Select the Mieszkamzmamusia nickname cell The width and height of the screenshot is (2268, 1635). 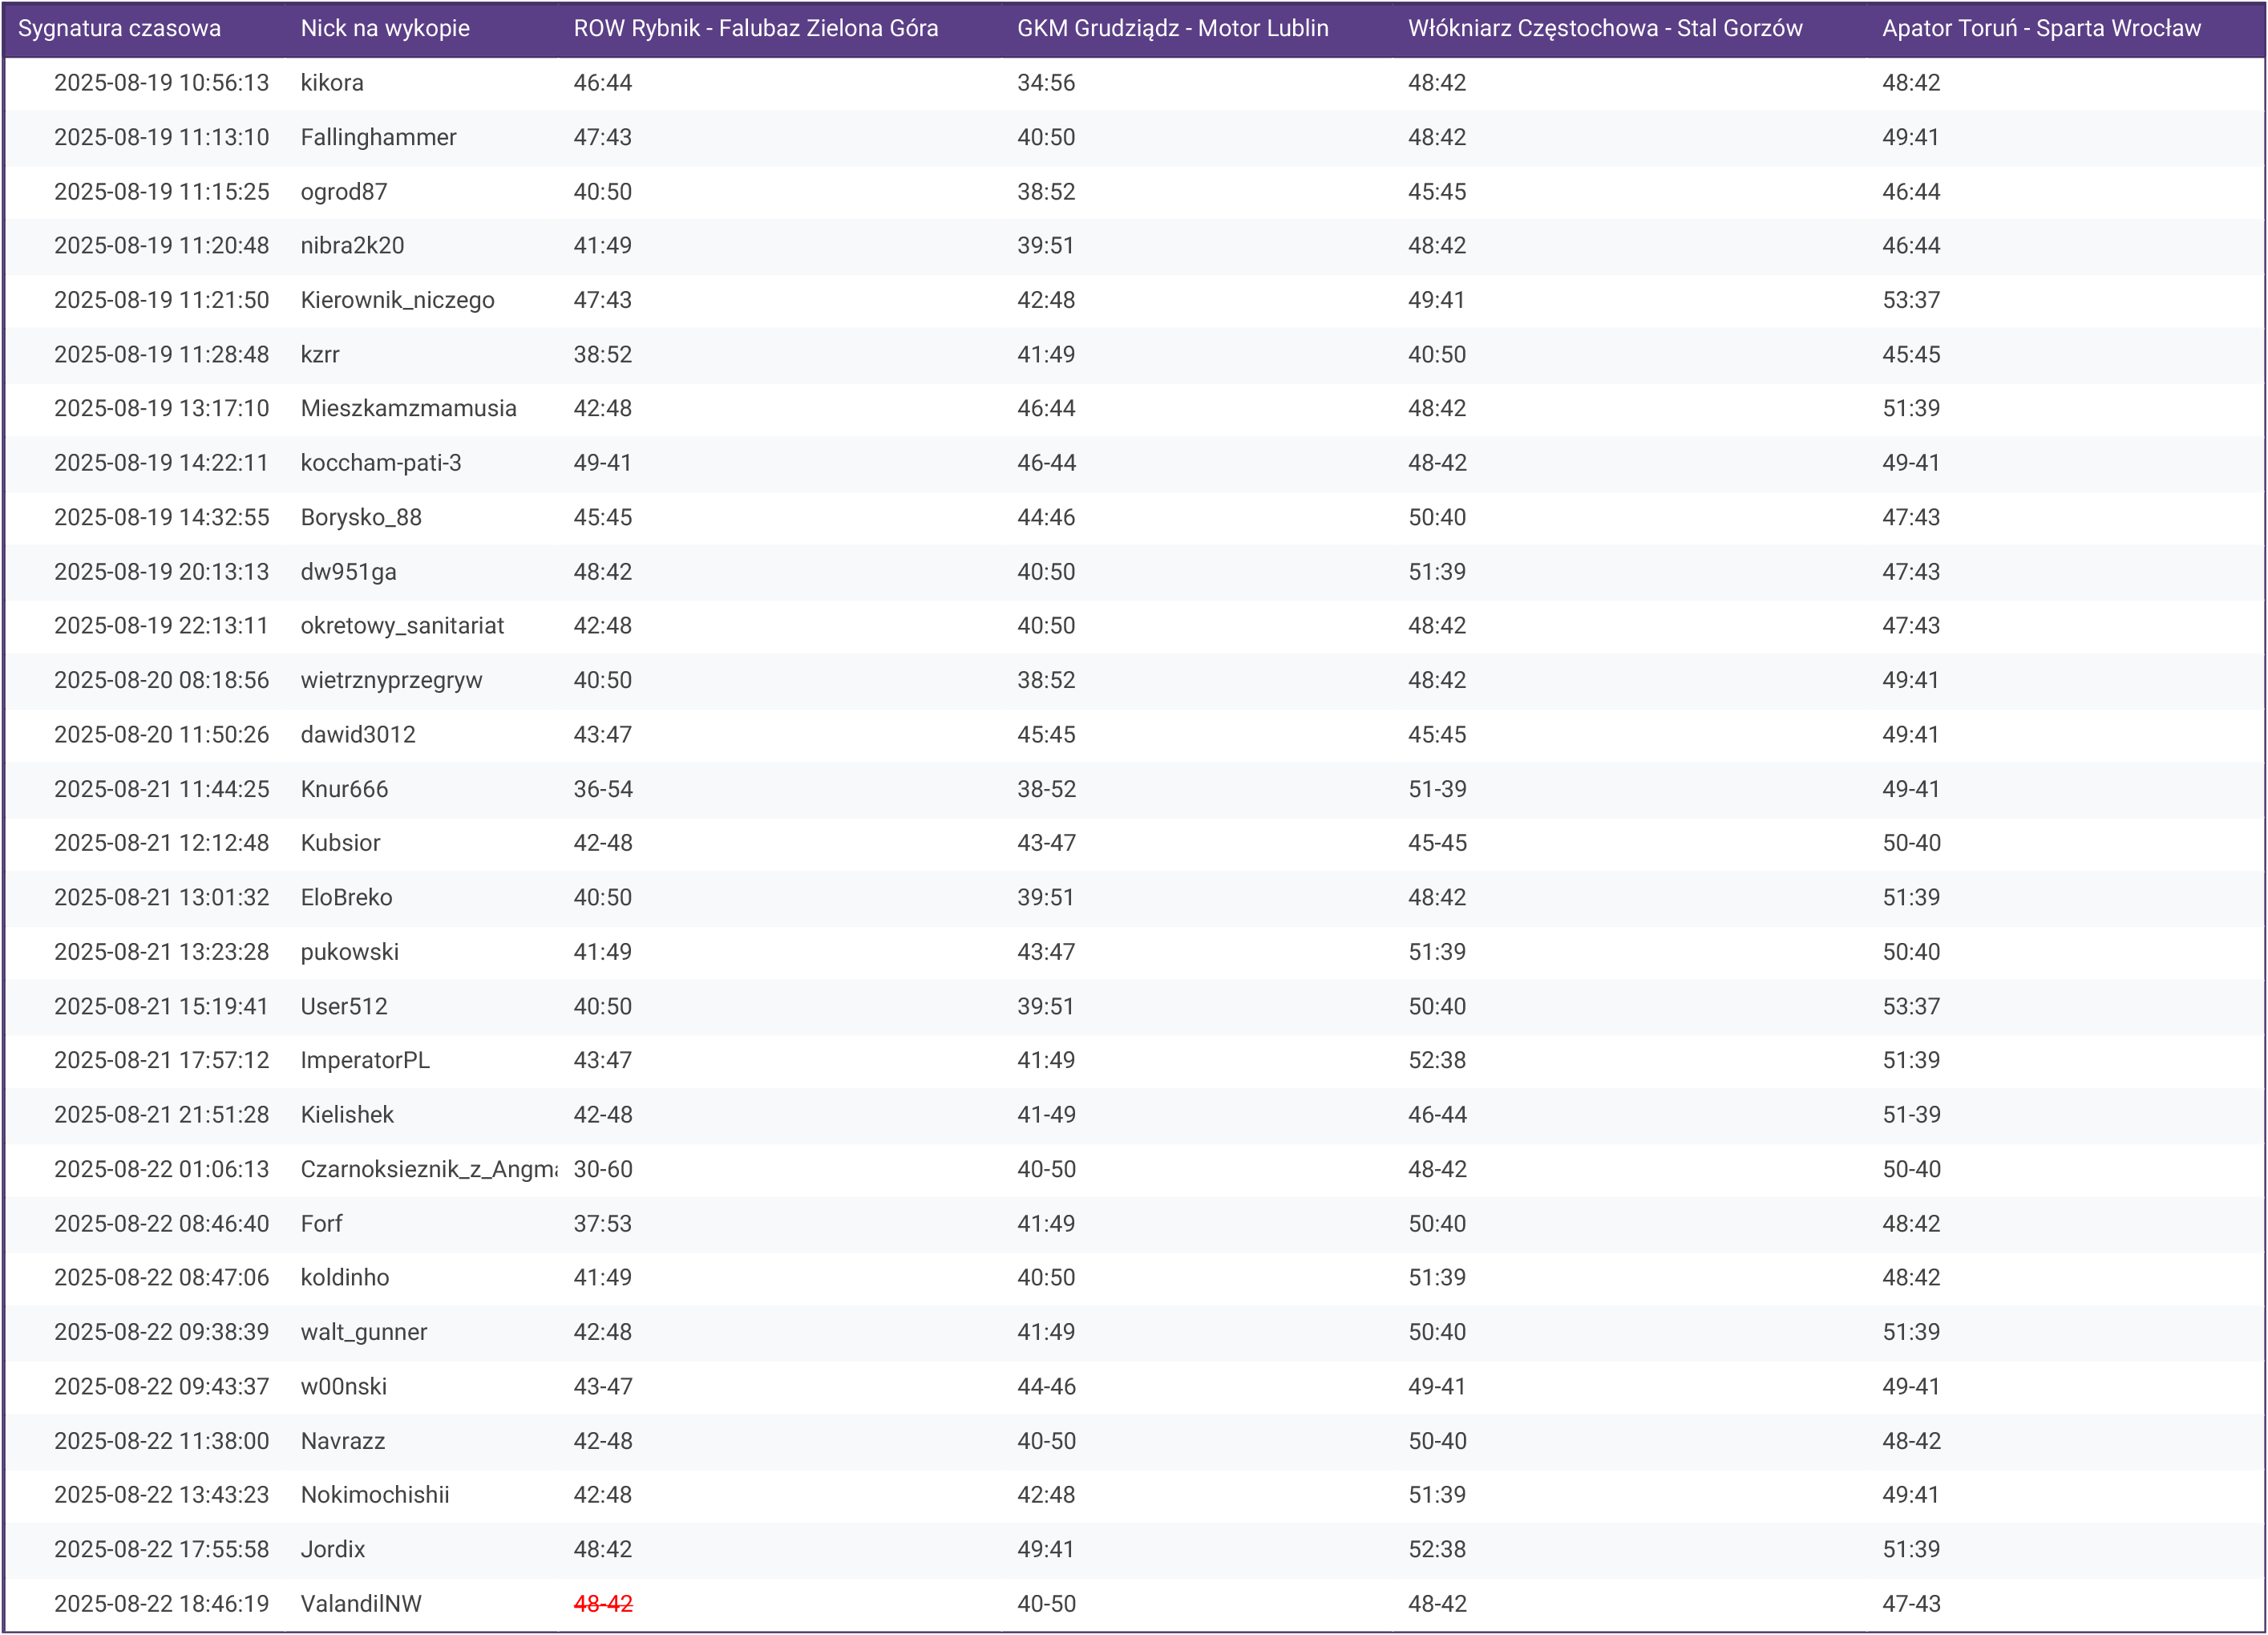[x=408, y=408]
